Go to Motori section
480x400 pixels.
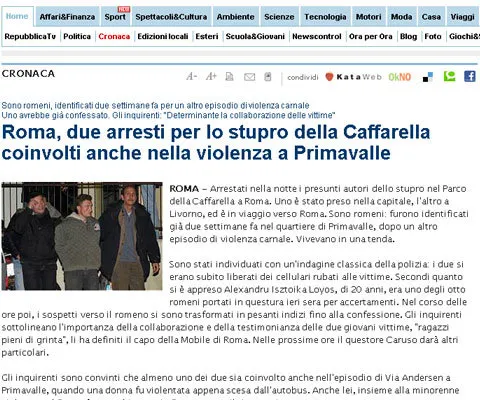click(x=369, y=17)
